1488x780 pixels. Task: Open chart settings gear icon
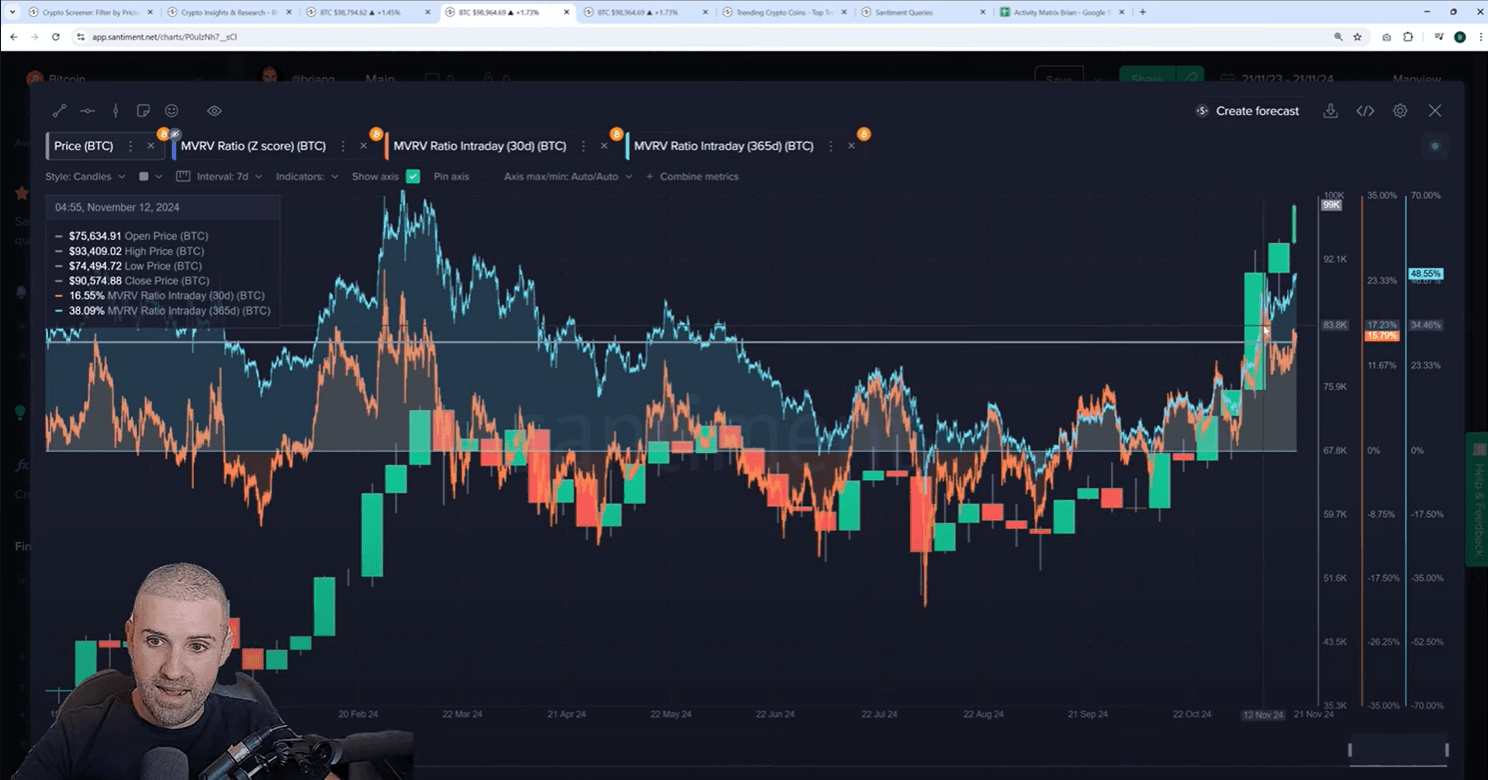point(1400,111)
